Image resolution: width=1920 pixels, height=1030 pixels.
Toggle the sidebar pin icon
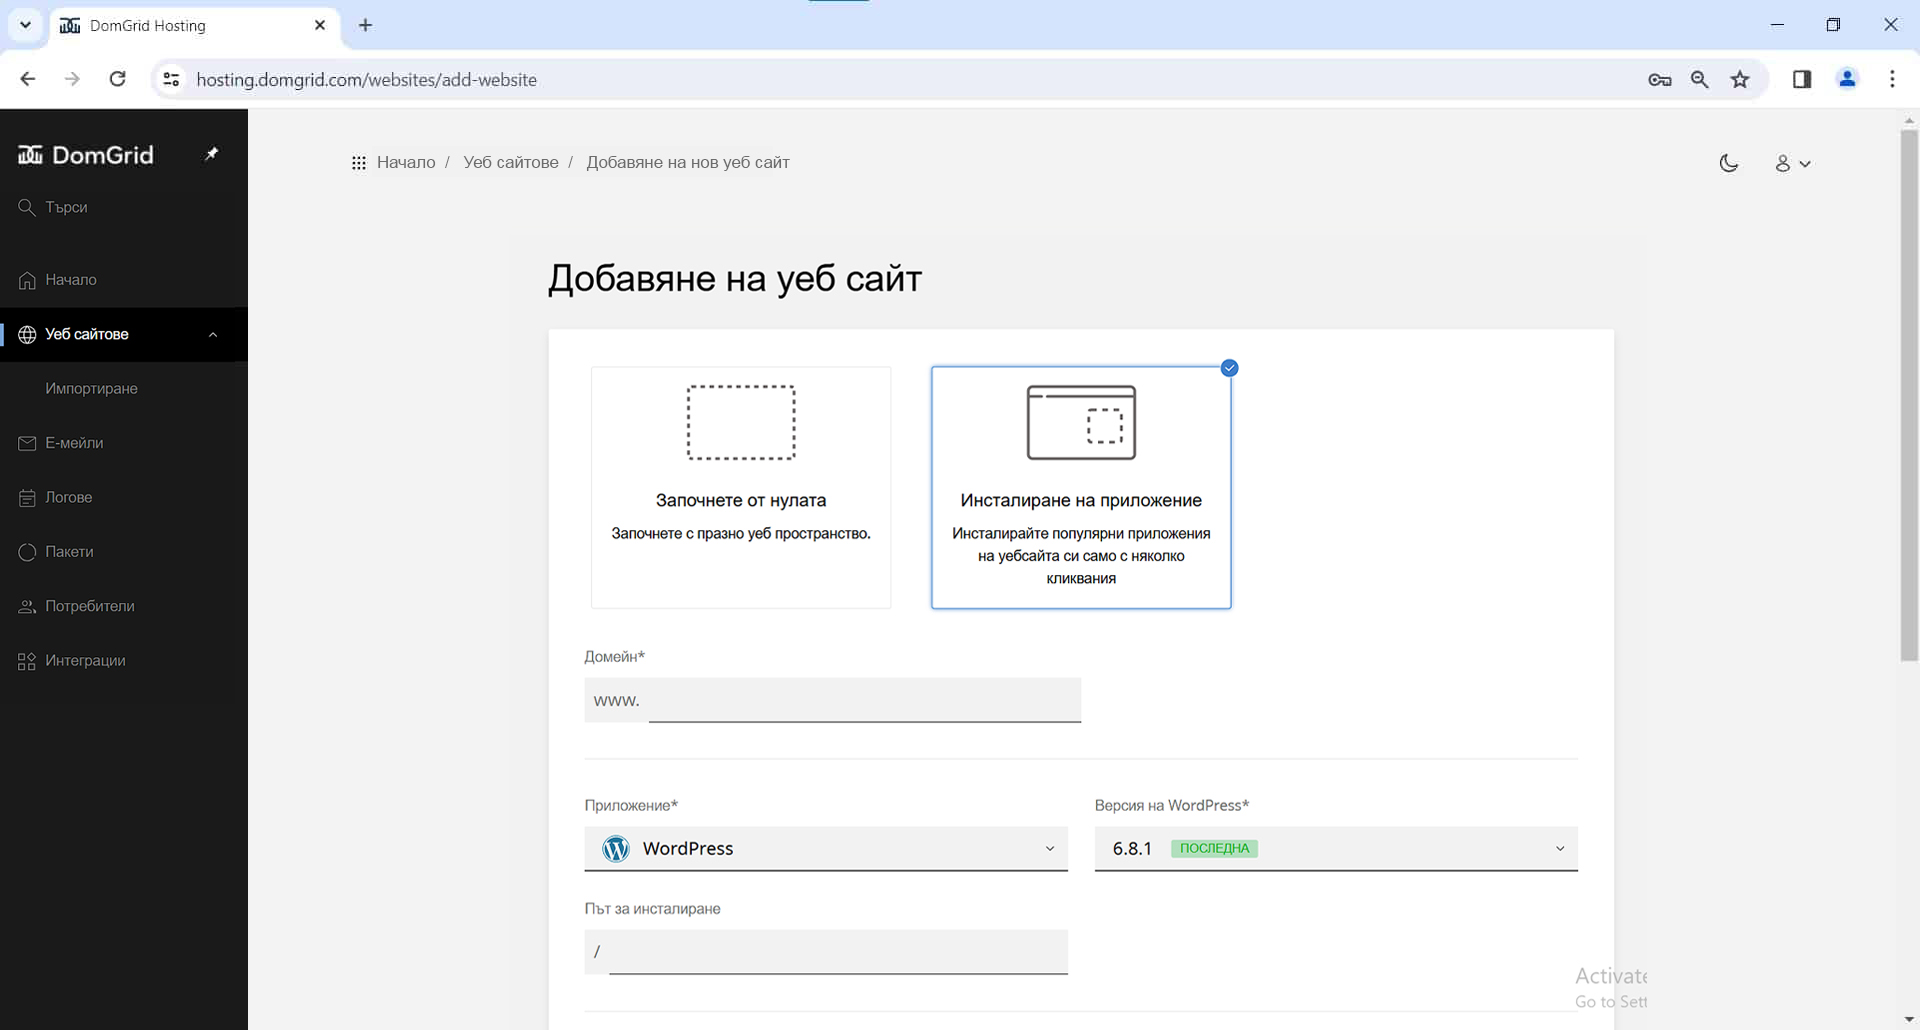coord(211,154)
